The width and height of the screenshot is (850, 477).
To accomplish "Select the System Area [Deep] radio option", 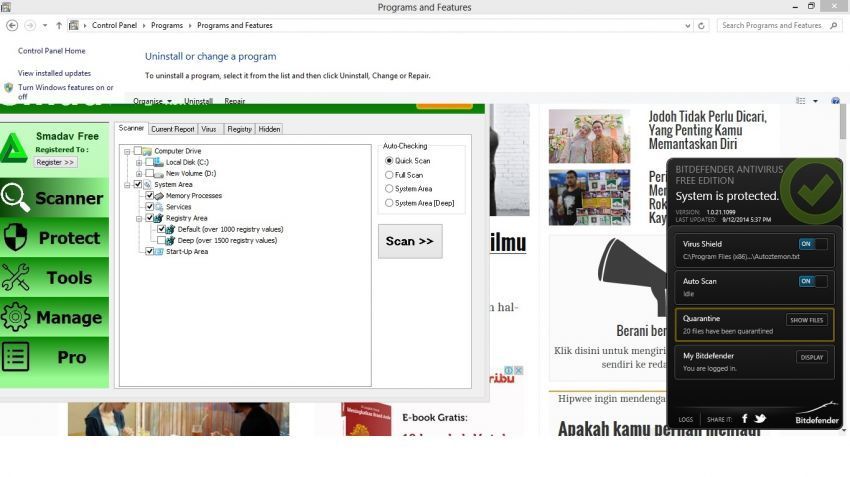I will pos(389,203).
